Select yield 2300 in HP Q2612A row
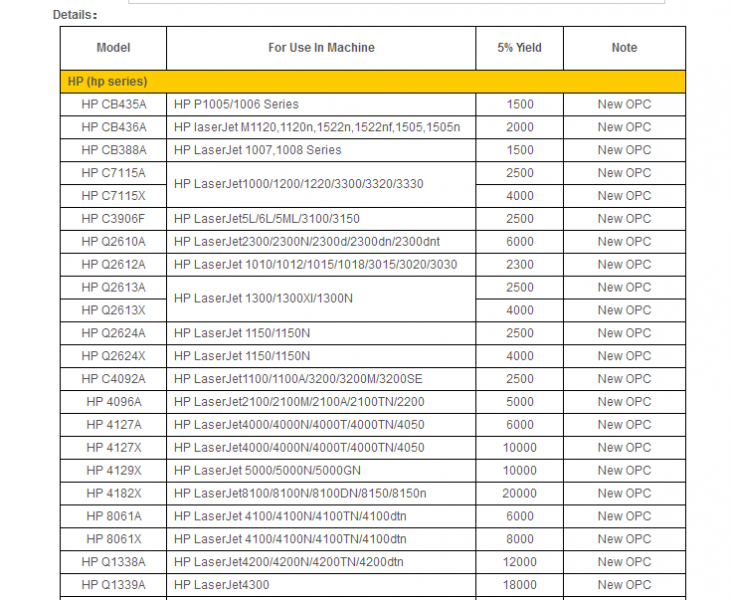The height and width of the screenshot is (600, 731). [519, 264]
